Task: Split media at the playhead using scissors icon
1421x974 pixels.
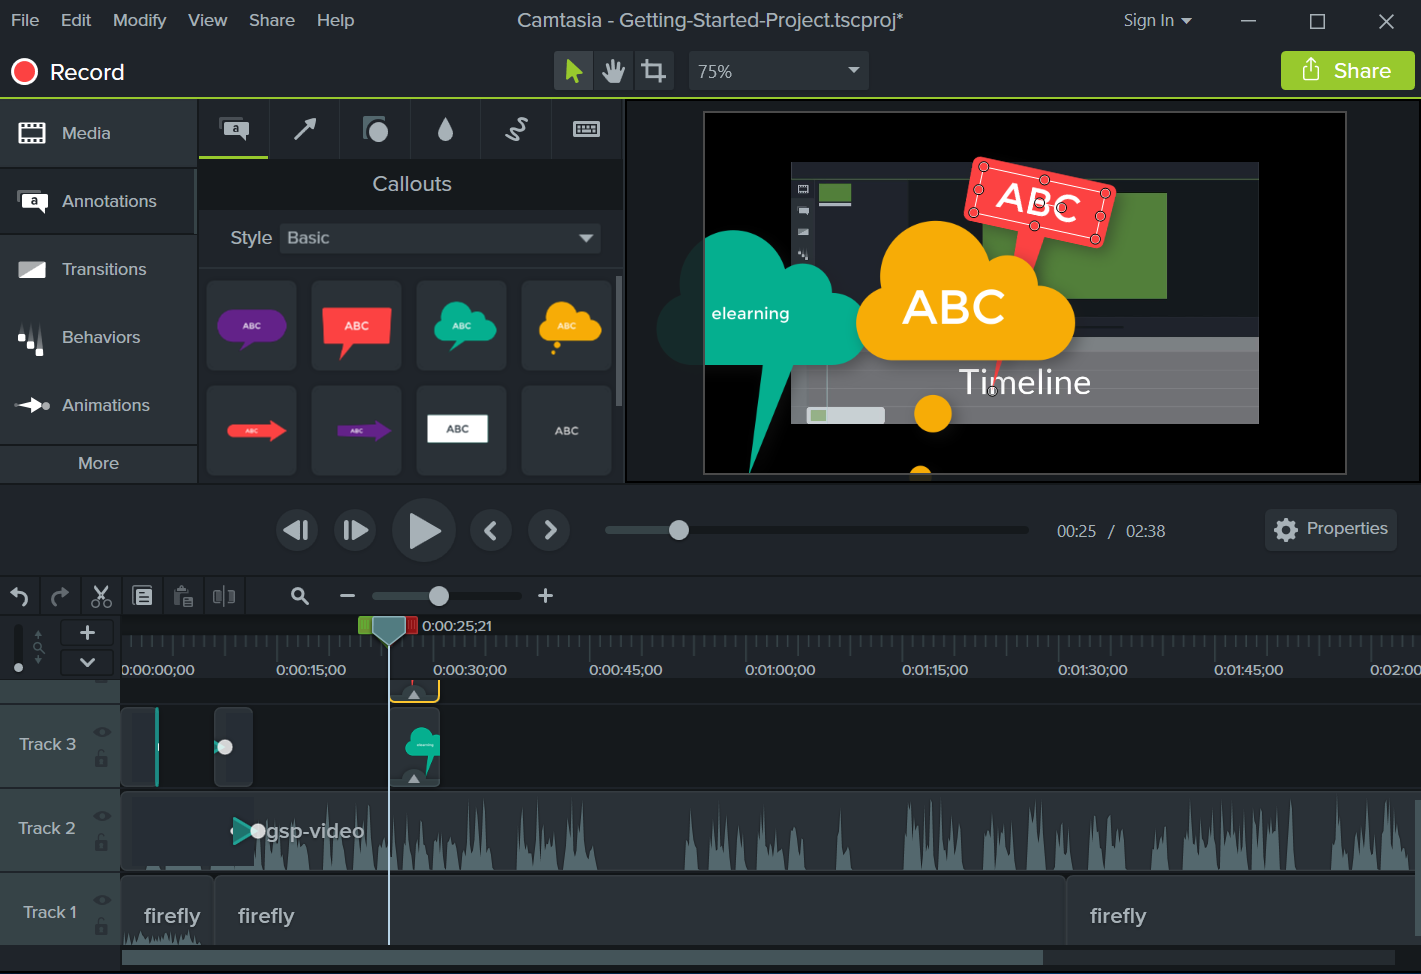Action: click(x=100, y=595)
